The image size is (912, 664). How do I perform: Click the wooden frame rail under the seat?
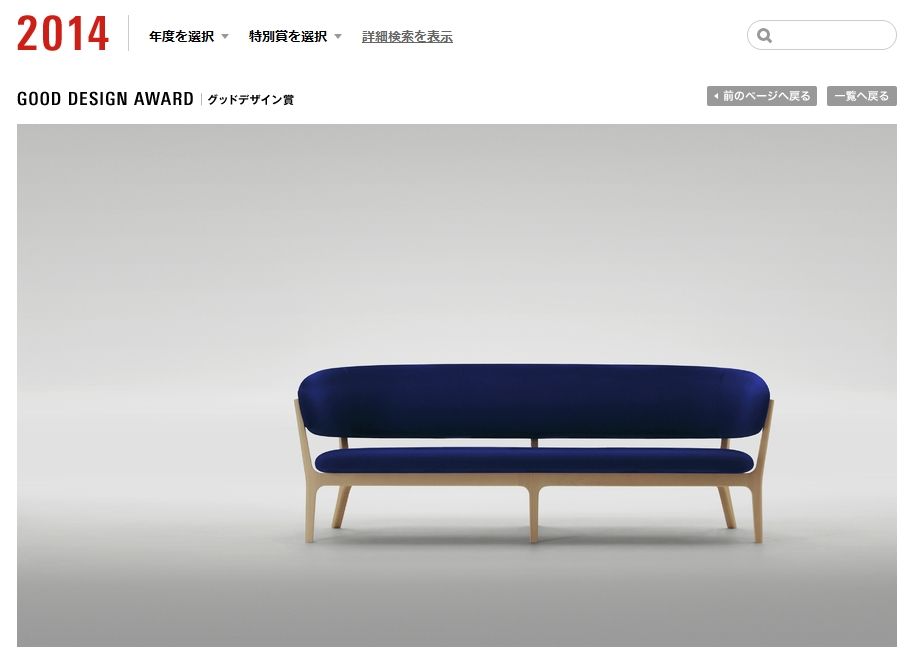[534, 480]
